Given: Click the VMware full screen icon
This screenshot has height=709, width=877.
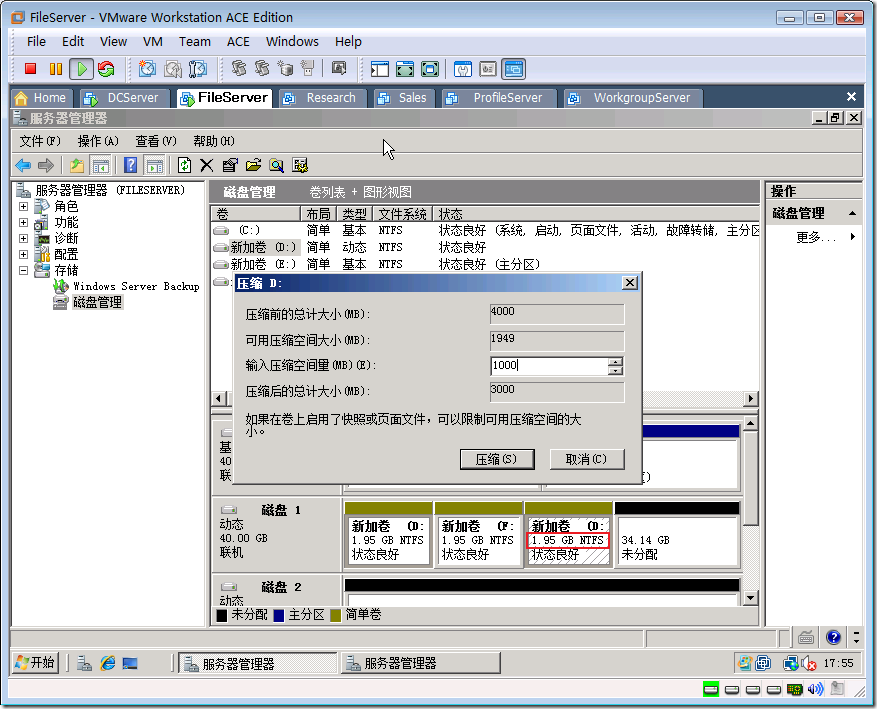Looking at the screenshot, I should 405,69.
